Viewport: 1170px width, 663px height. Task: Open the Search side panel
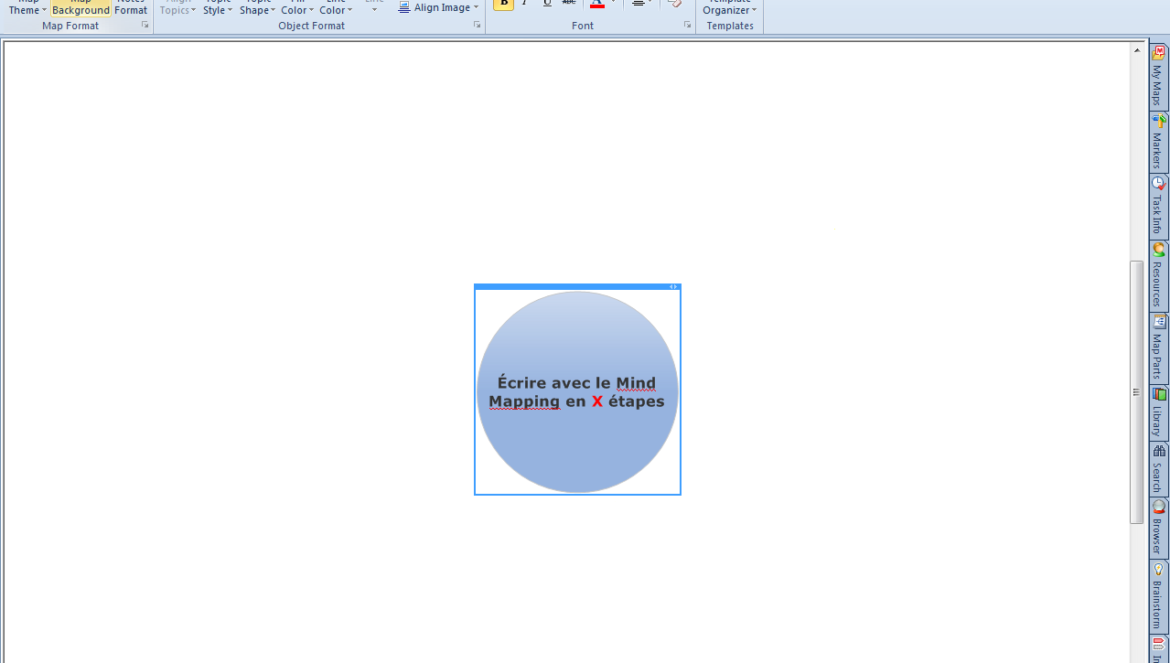click(1158, 469)
